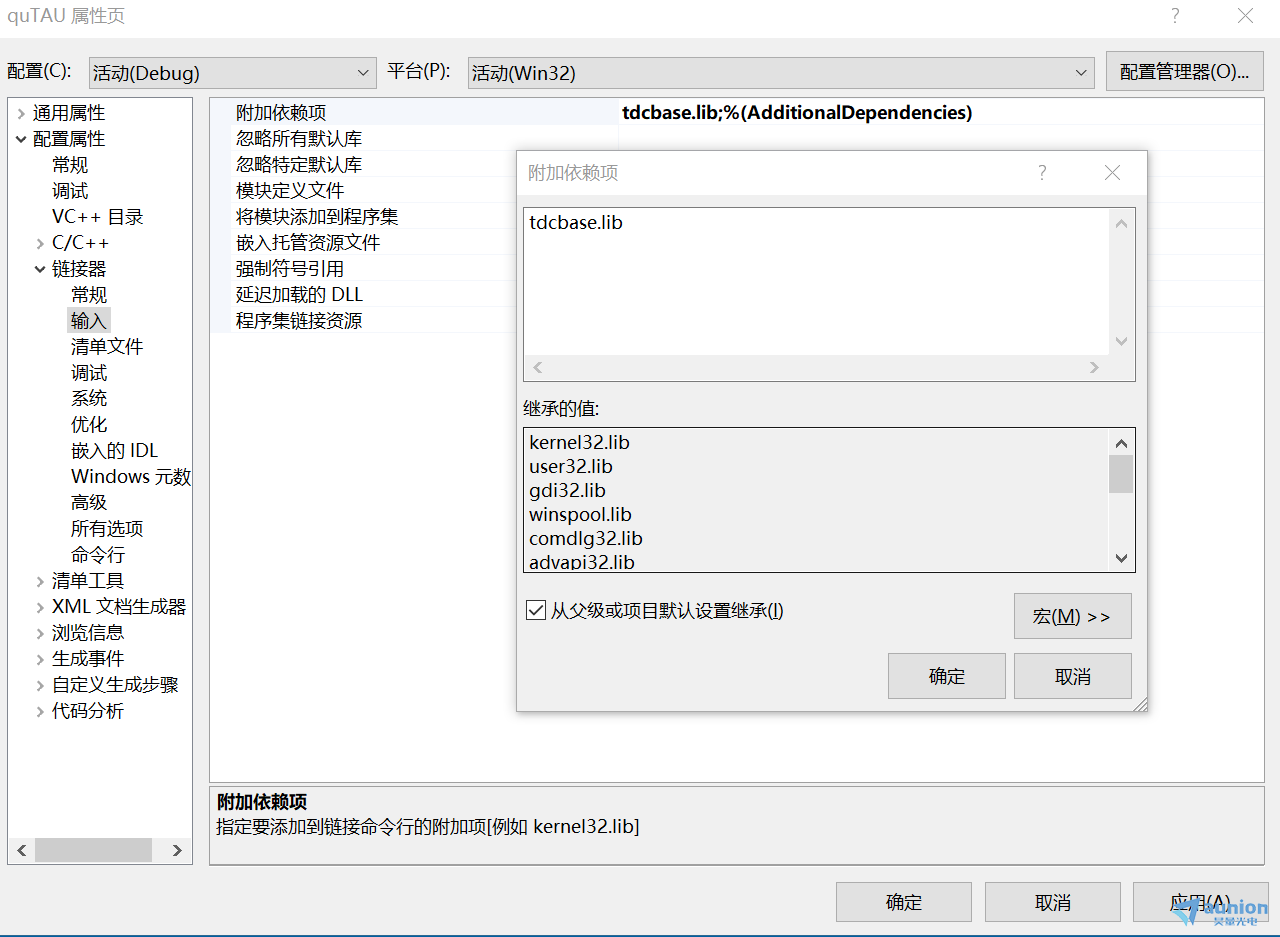1280x937 pixels.
Task: Expand the 生成事件 node
Action: (40, 659)
